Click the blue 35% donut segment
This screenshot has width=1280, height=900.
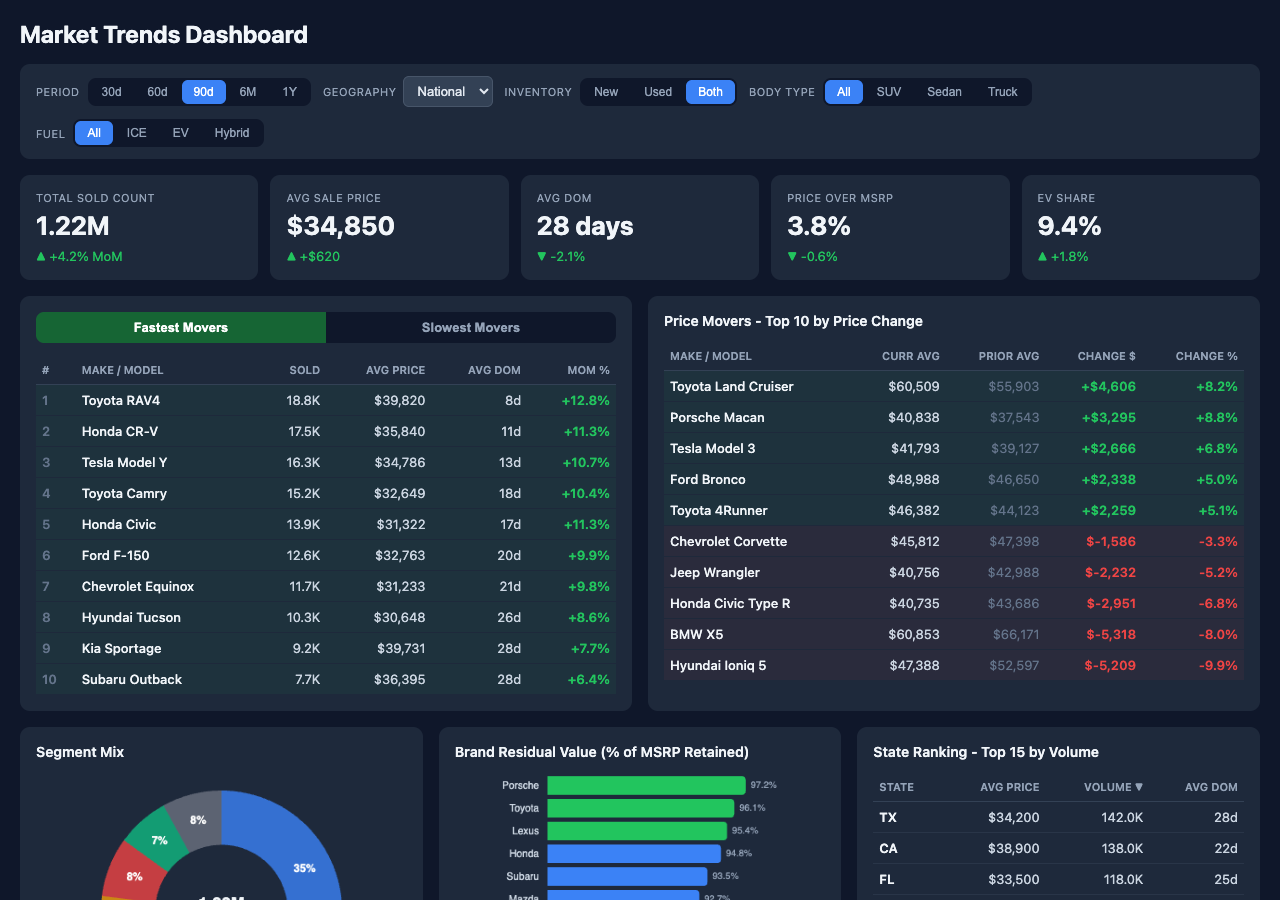(304, 868)
